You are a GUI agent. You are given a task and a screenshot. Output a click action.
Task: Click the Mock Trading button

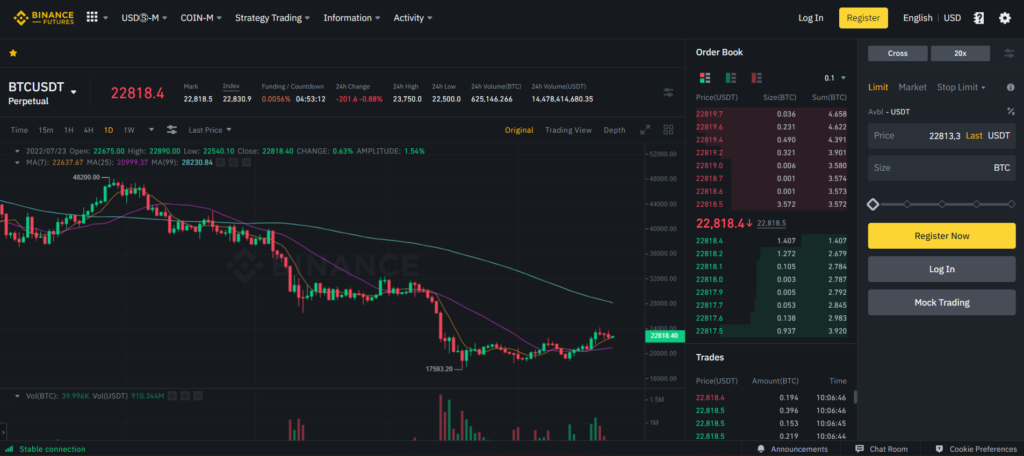pyautogui.click(x=941, y=302)
